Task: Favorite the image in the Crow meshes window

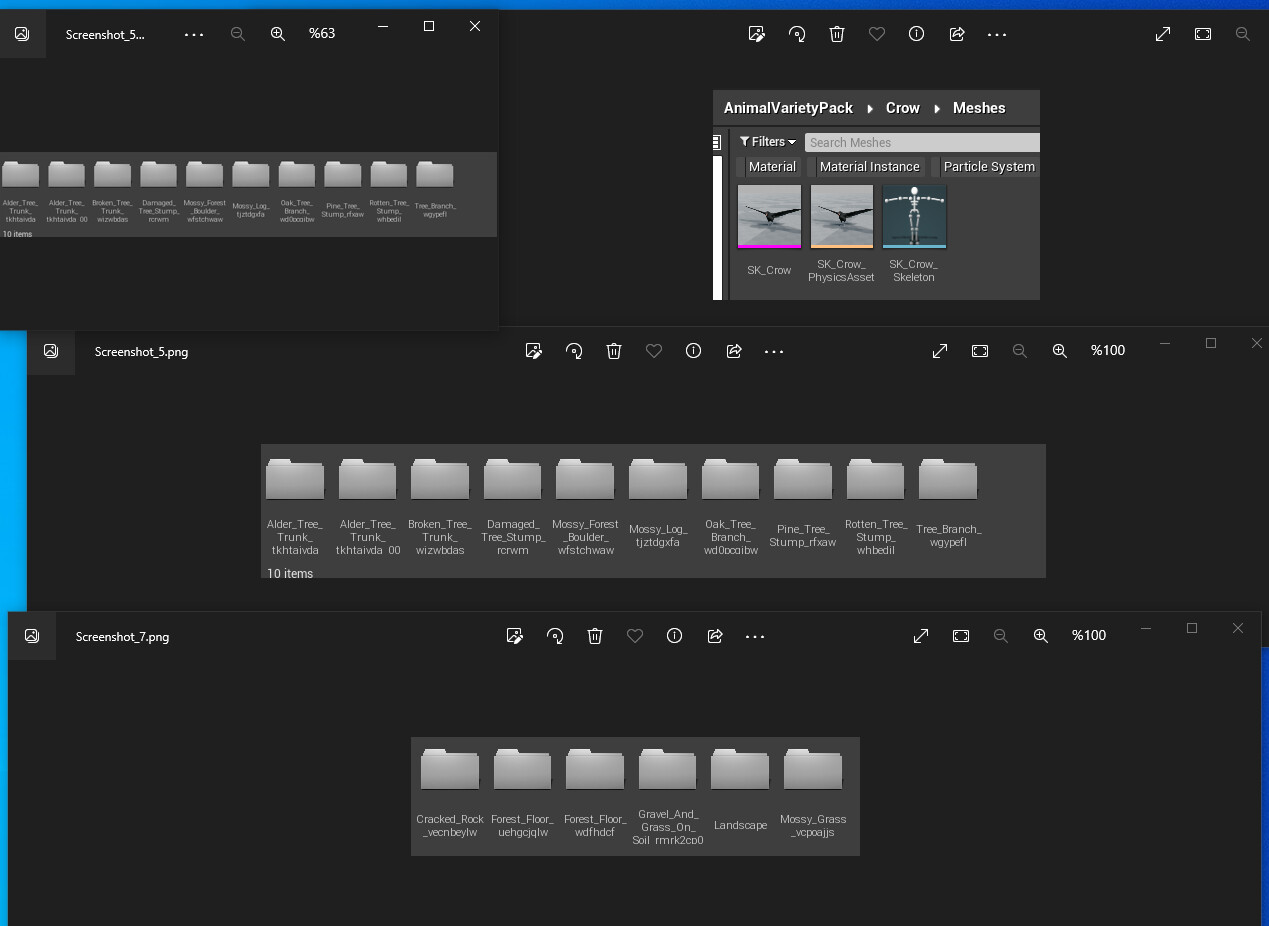Action: pos(877,34)
